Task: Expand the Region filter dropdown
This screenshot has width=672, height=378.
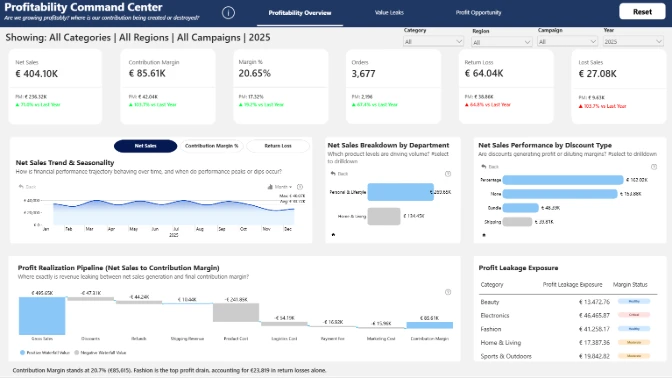Action: (x=502, y=42)
